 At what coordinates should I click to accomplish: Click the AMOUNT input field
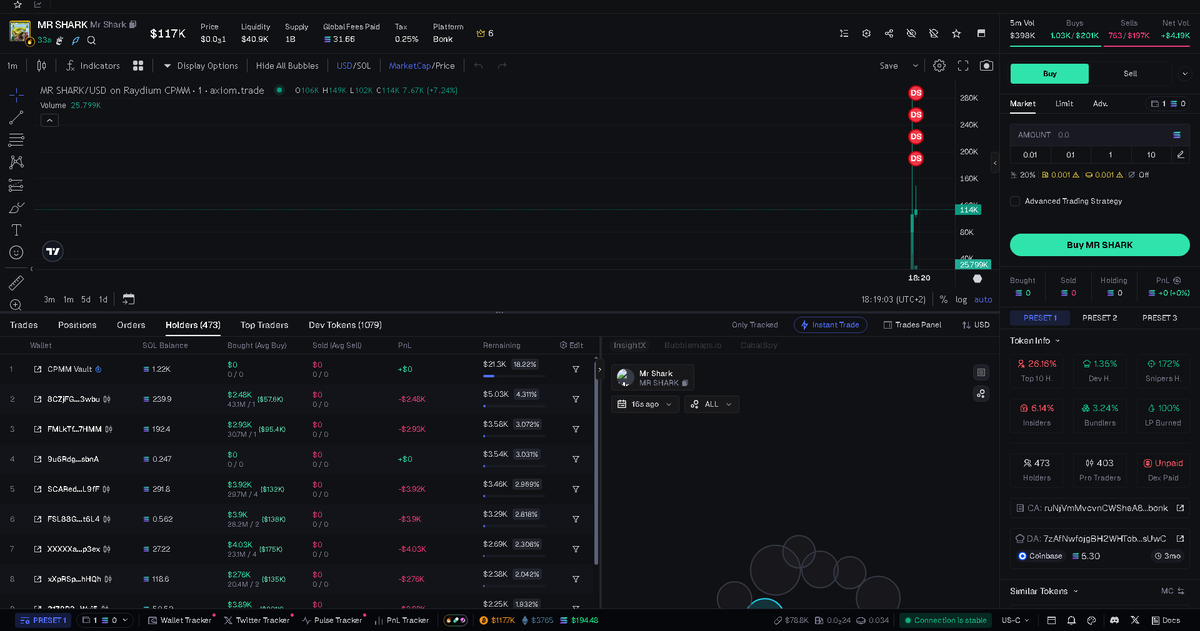(1099, 134)
